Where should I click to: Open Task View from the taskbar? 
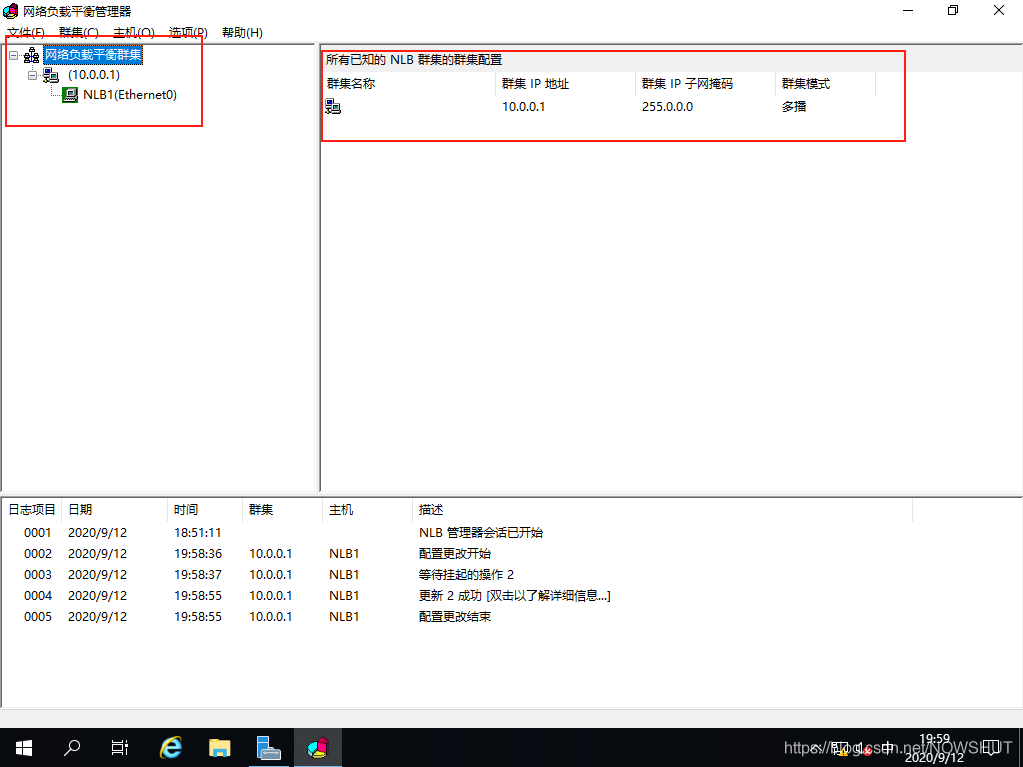click(x=120, y=747)
